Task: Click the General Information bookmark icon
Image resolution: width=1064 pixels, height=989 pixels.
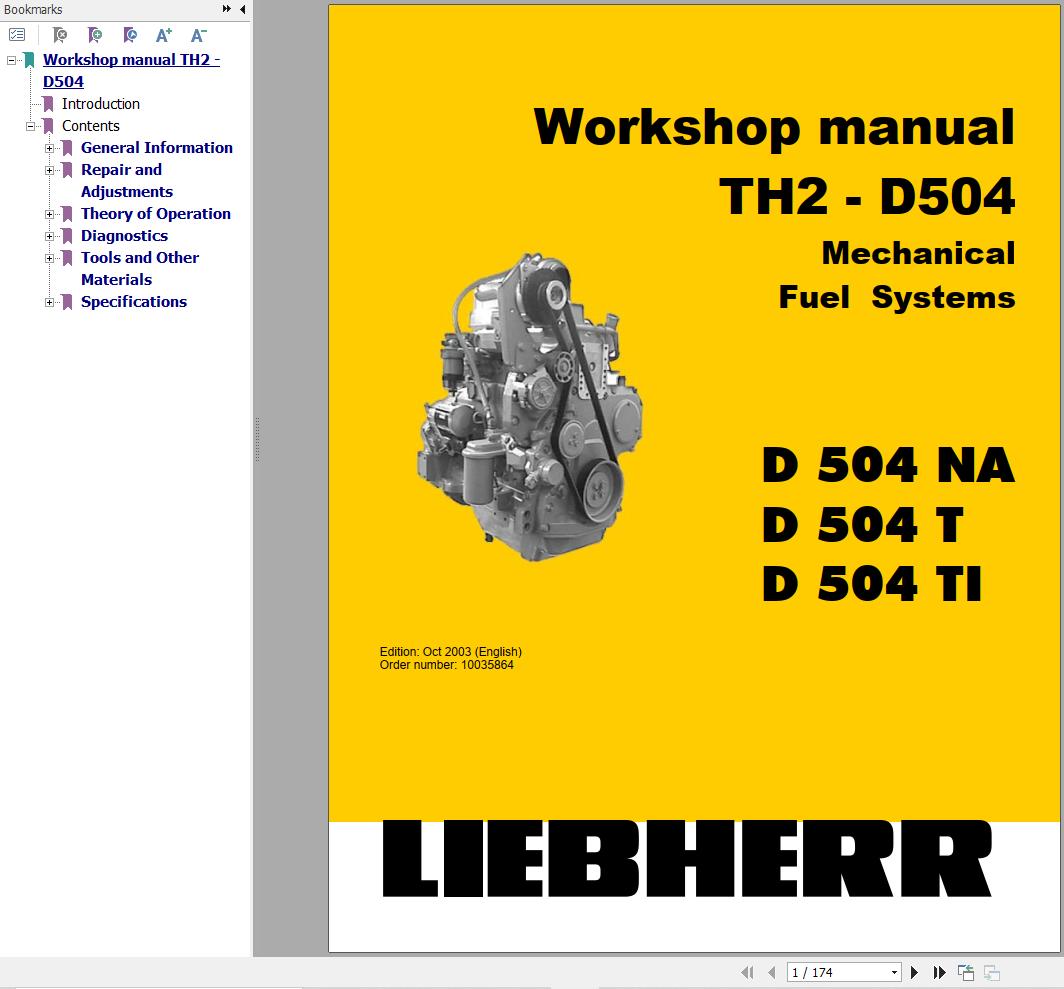Action: [x=67, y=148]
